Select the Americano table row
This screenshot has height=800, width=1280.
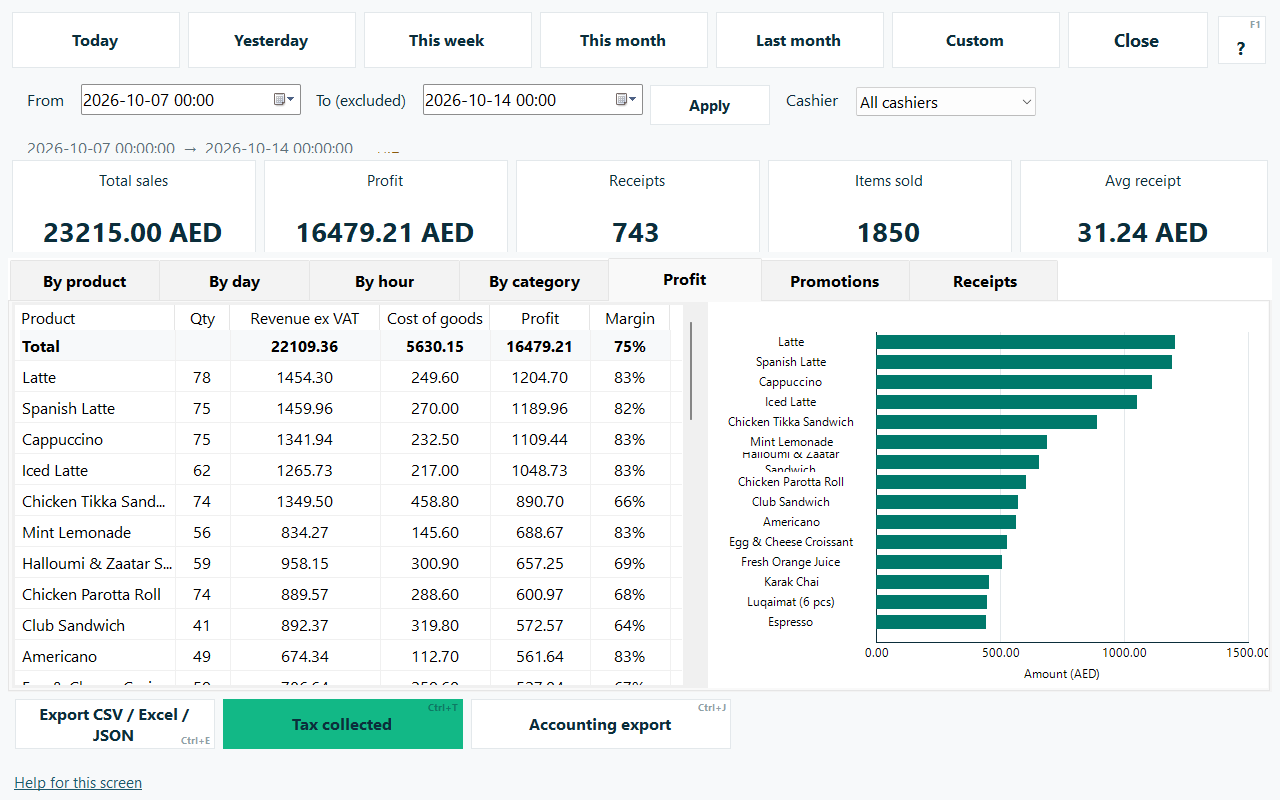[x=349, y=656]
